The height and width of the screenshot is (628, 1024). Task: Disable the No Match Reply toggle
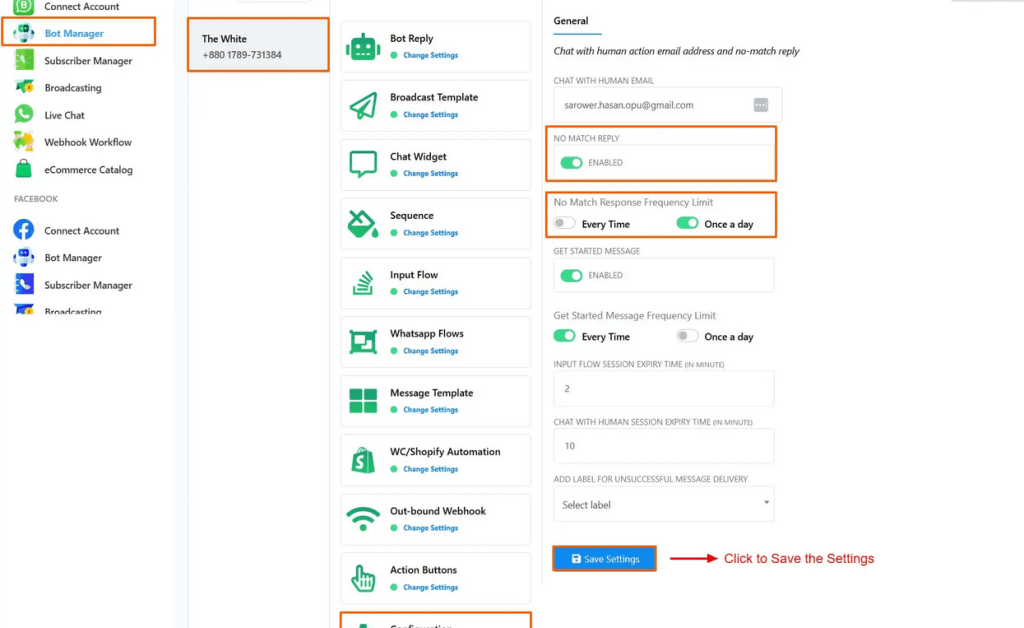[571, 163]
